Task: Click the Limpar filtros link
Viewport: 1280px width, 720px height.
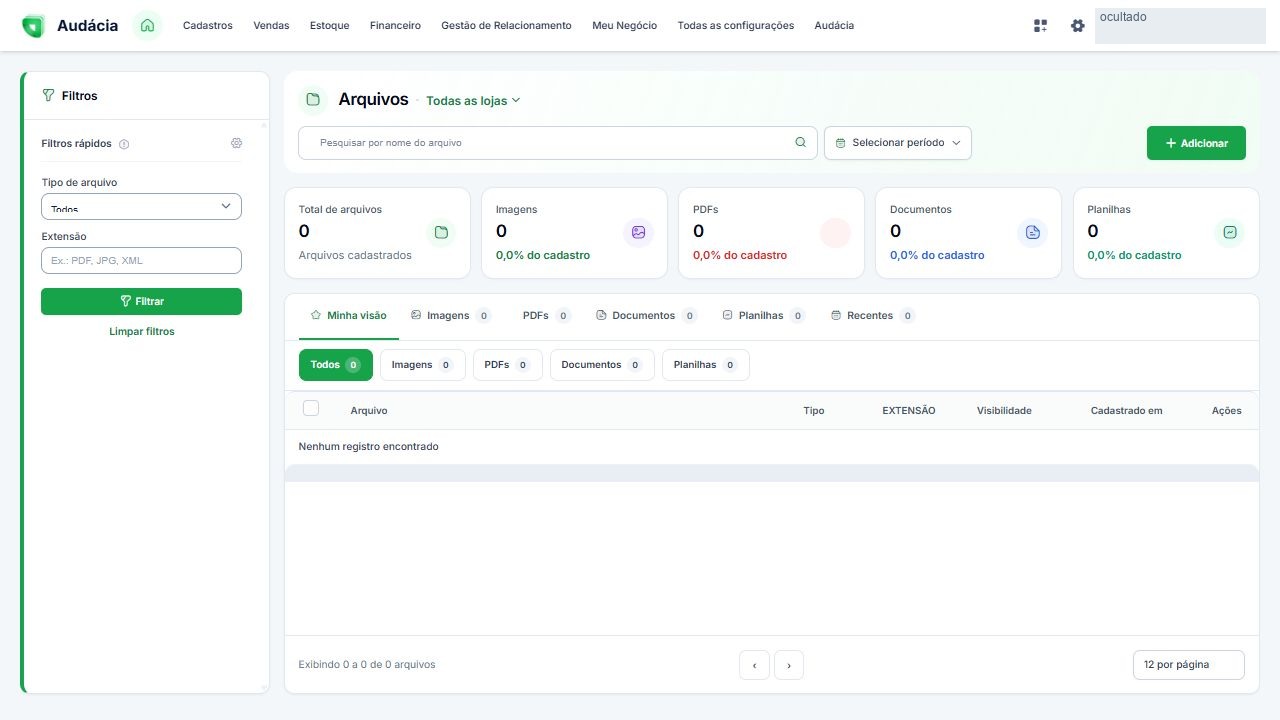Action: tap(141, 331)
